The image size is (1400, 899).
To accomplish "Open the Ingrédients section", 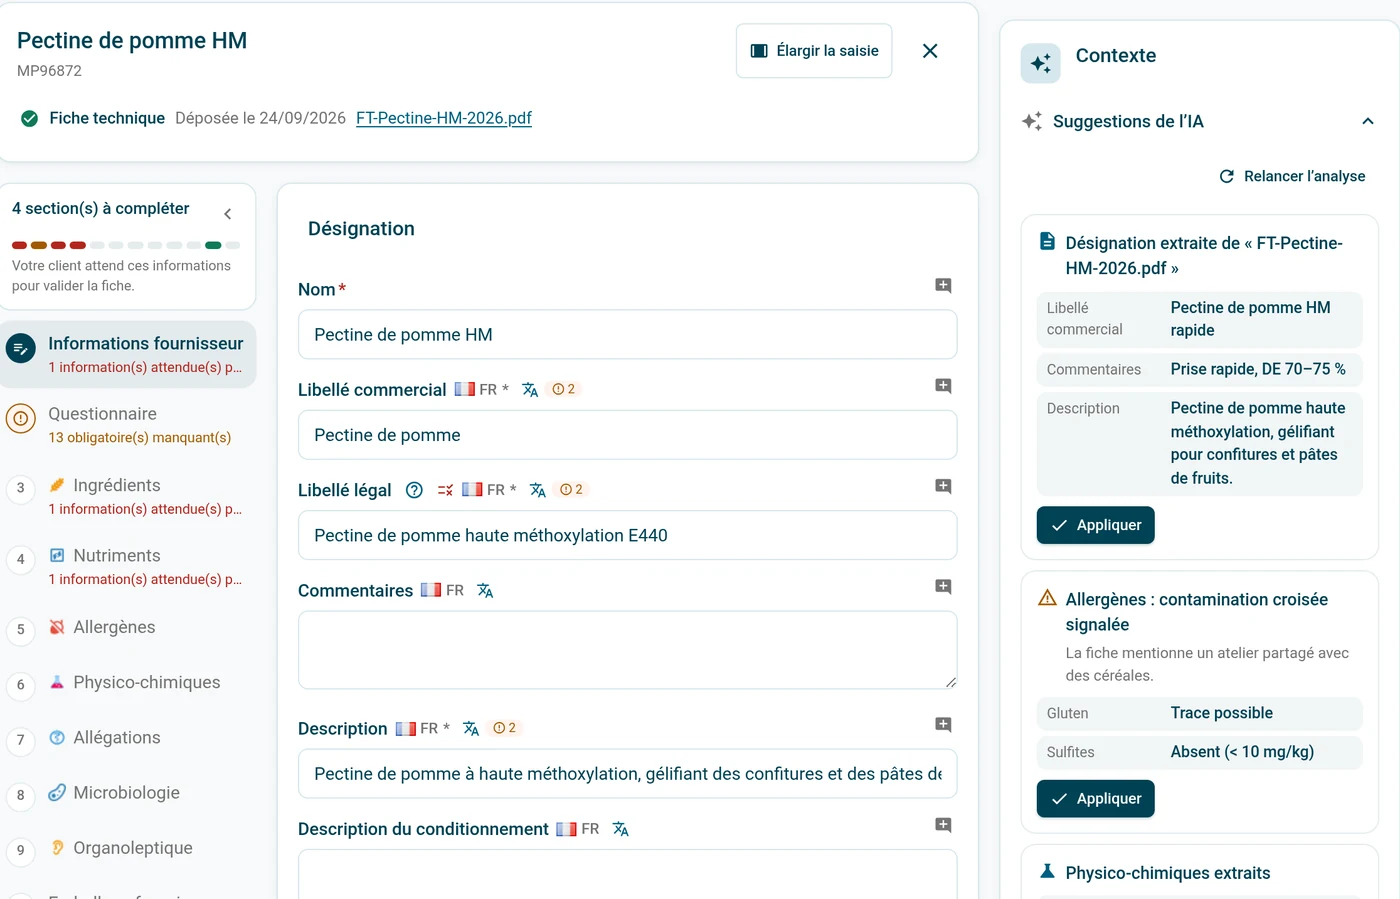I will pos(128,496).
